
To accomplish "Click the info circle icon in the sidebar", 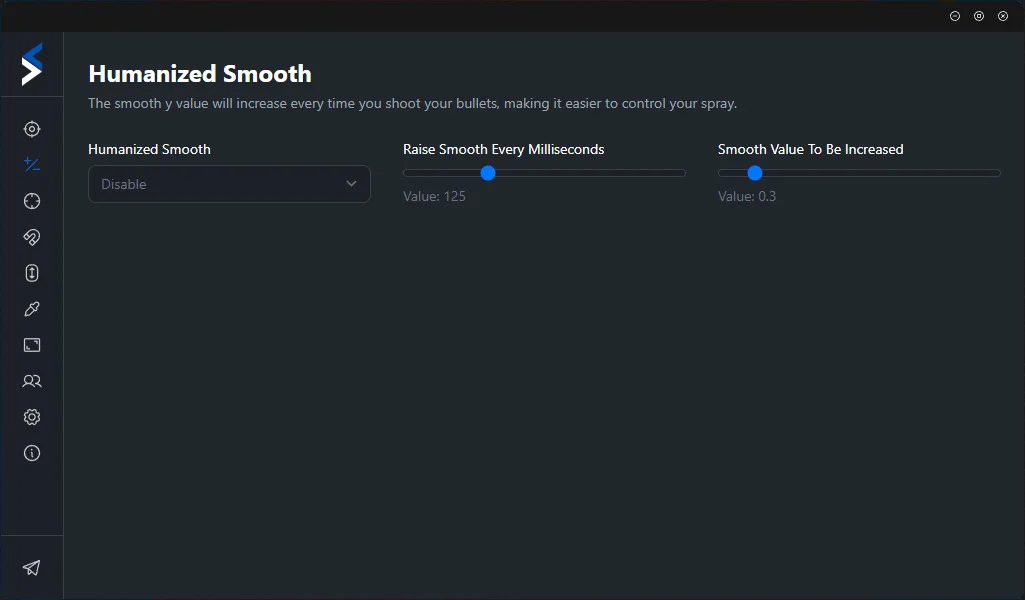I will [x=32, y=453].
